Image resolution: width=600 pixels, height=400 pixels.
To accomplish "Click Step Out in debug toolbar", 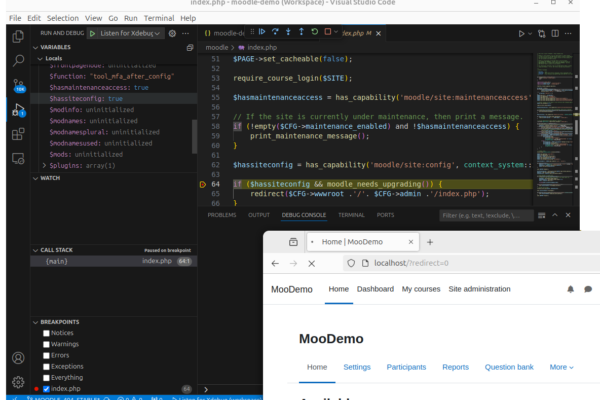I will click(301, 32).
